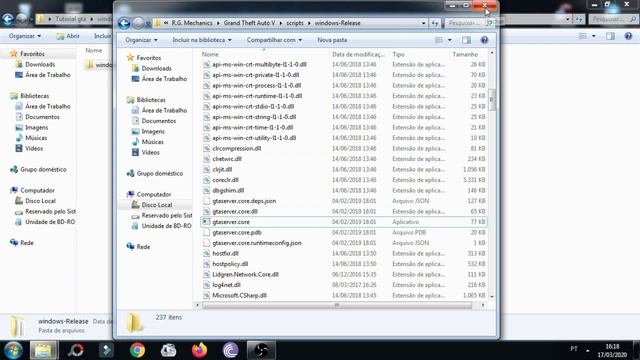Click Nova pasta button

[332, 40]
